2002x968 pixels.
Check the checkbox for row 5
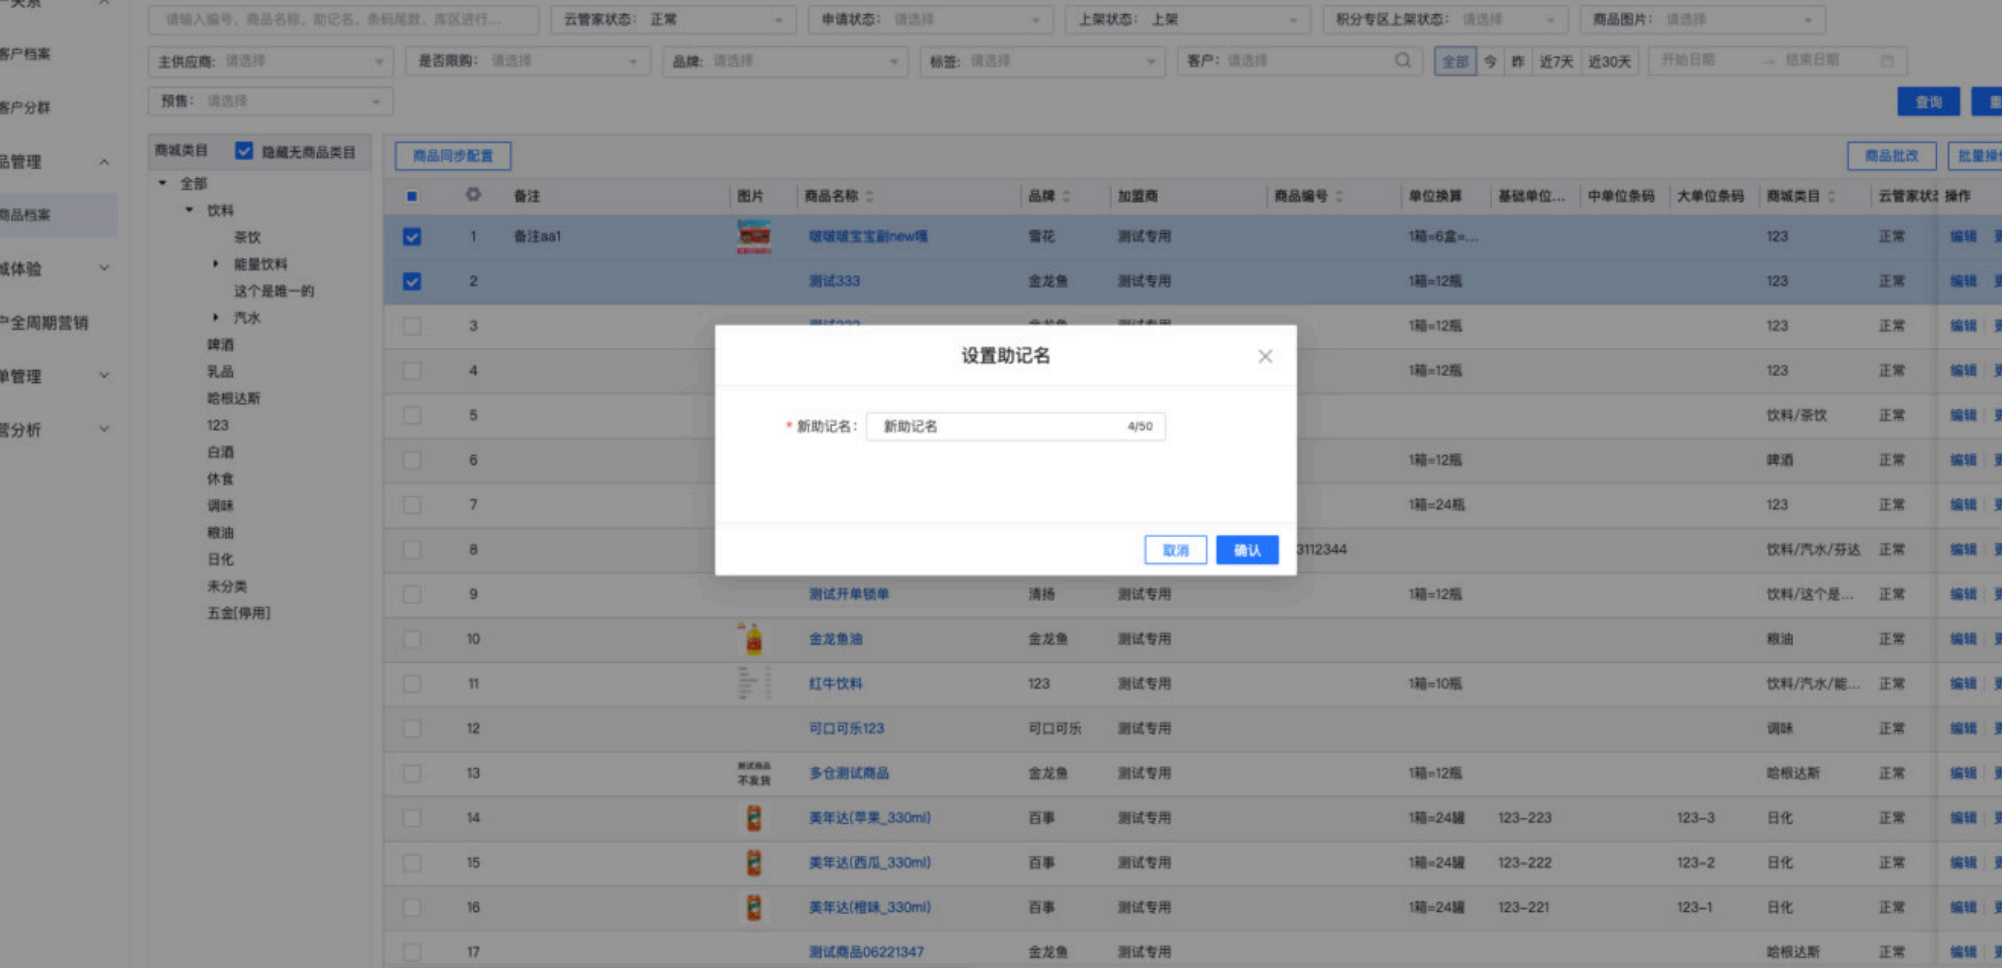pos(412,416)
